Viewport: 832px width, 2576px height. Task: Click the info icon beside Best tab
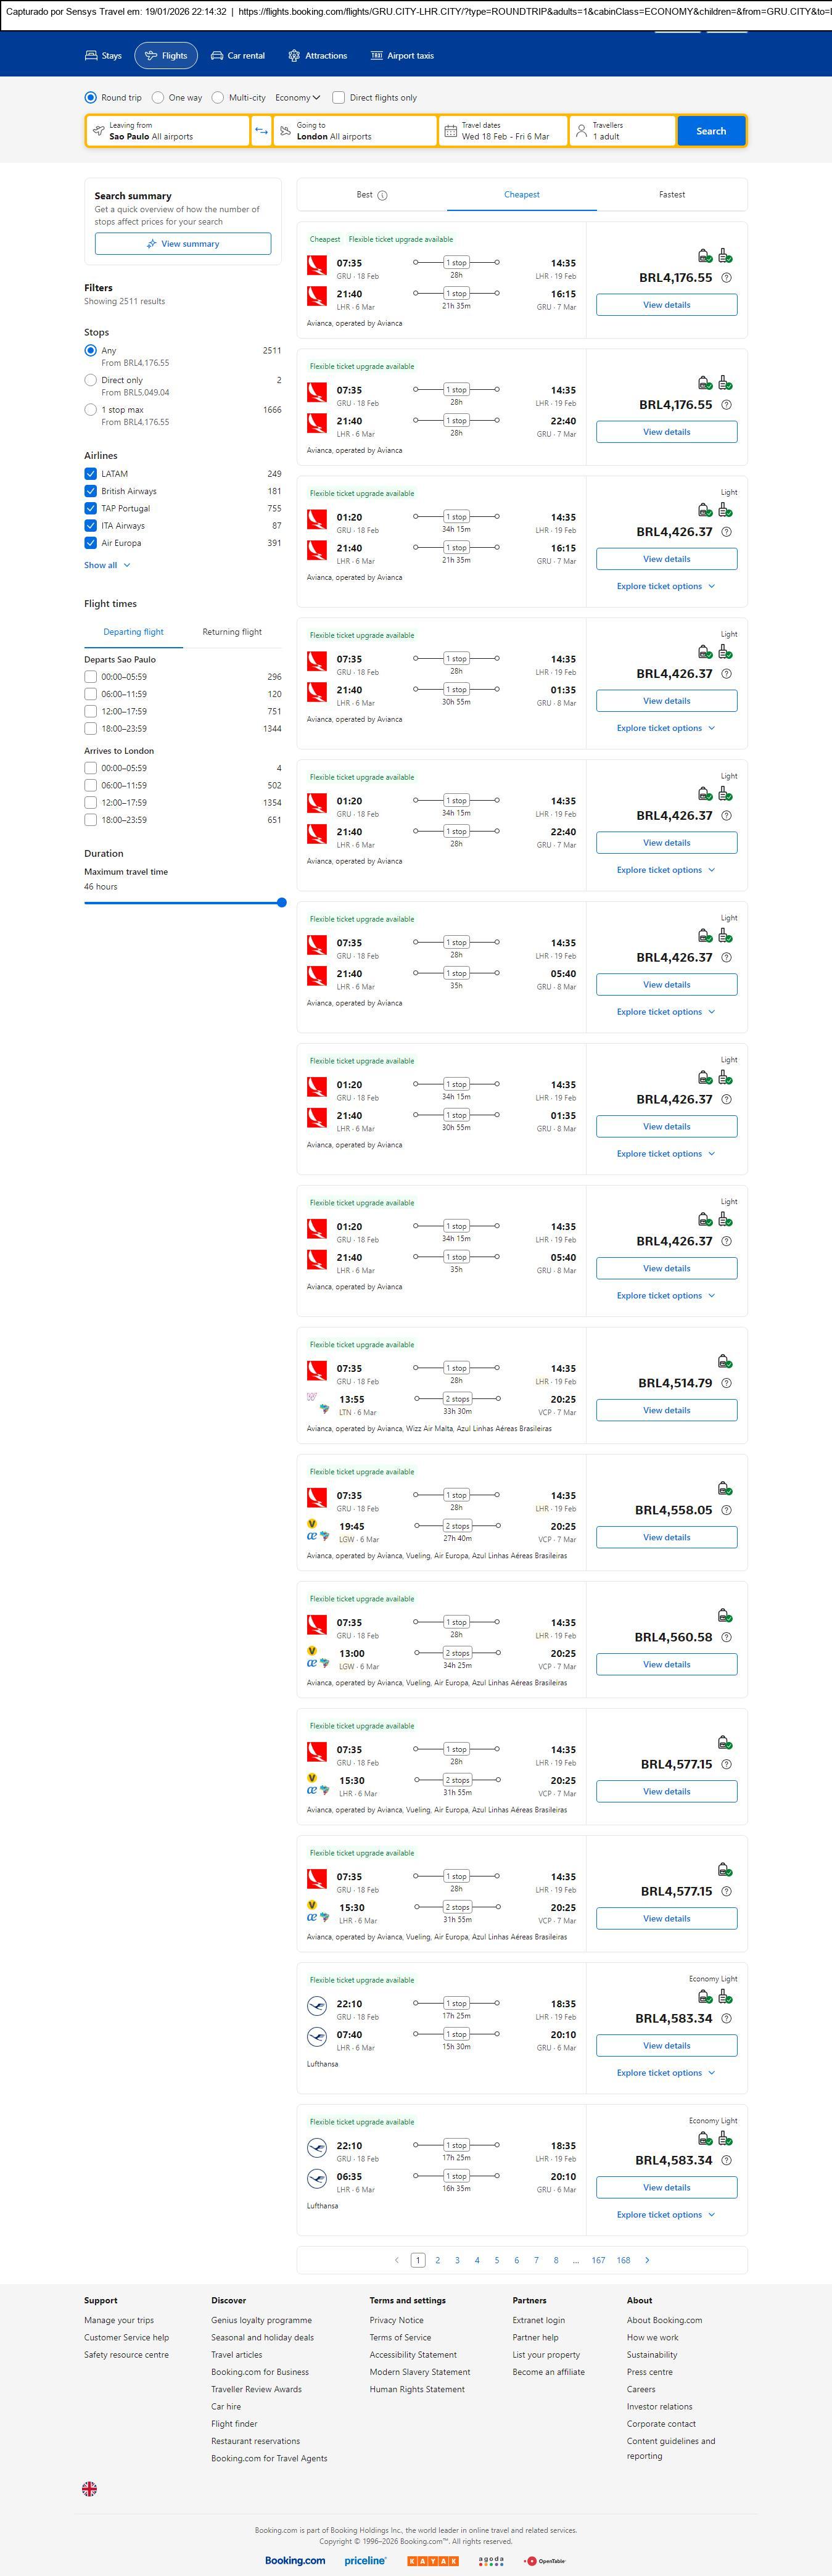[x=383, y=196]
